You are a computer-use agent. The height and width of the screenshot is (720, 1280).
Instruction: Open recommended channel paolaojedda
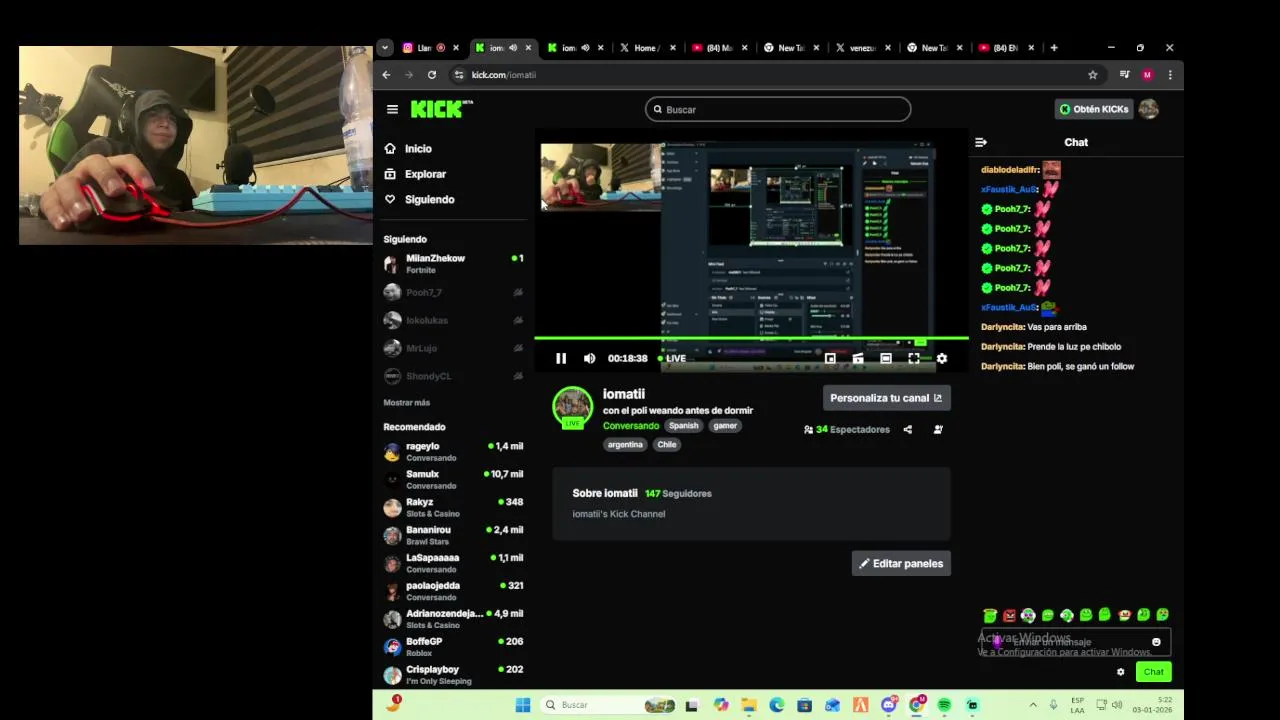(x=454, y=591)
